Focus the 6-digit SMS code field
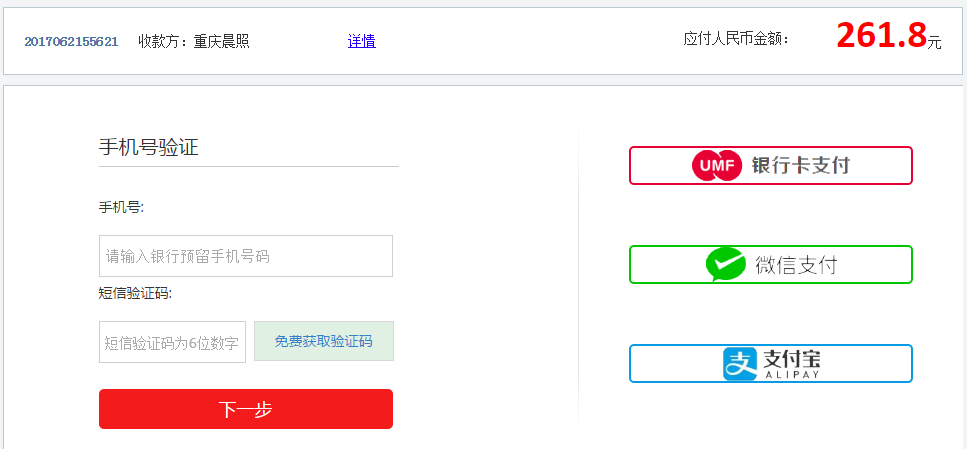967x449 pixels. (x=172, y=342)
